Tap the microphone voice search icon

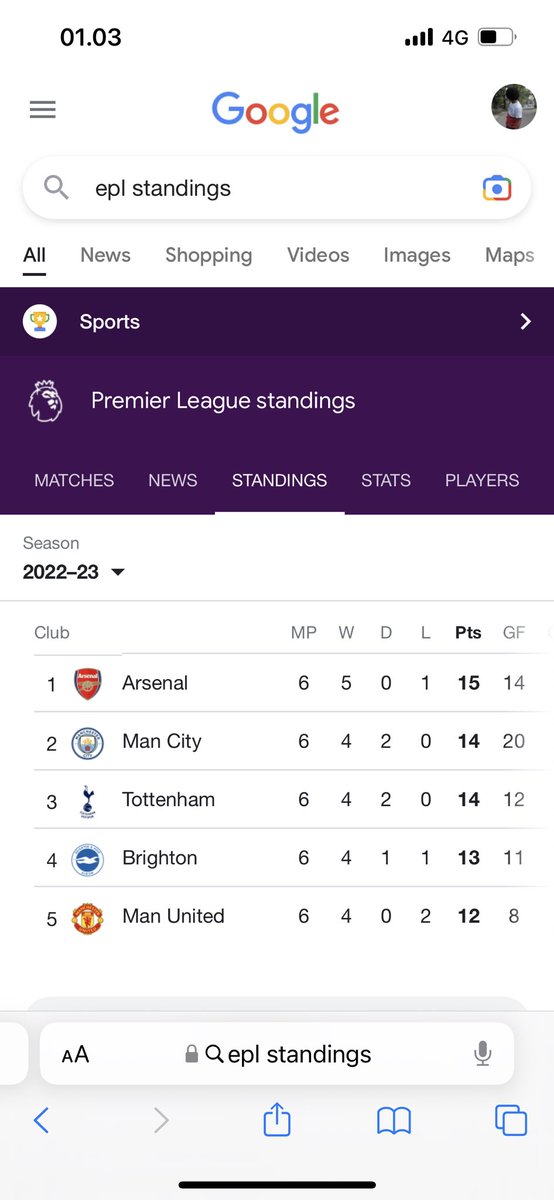pyautogui.click(x=483, y=1053)
